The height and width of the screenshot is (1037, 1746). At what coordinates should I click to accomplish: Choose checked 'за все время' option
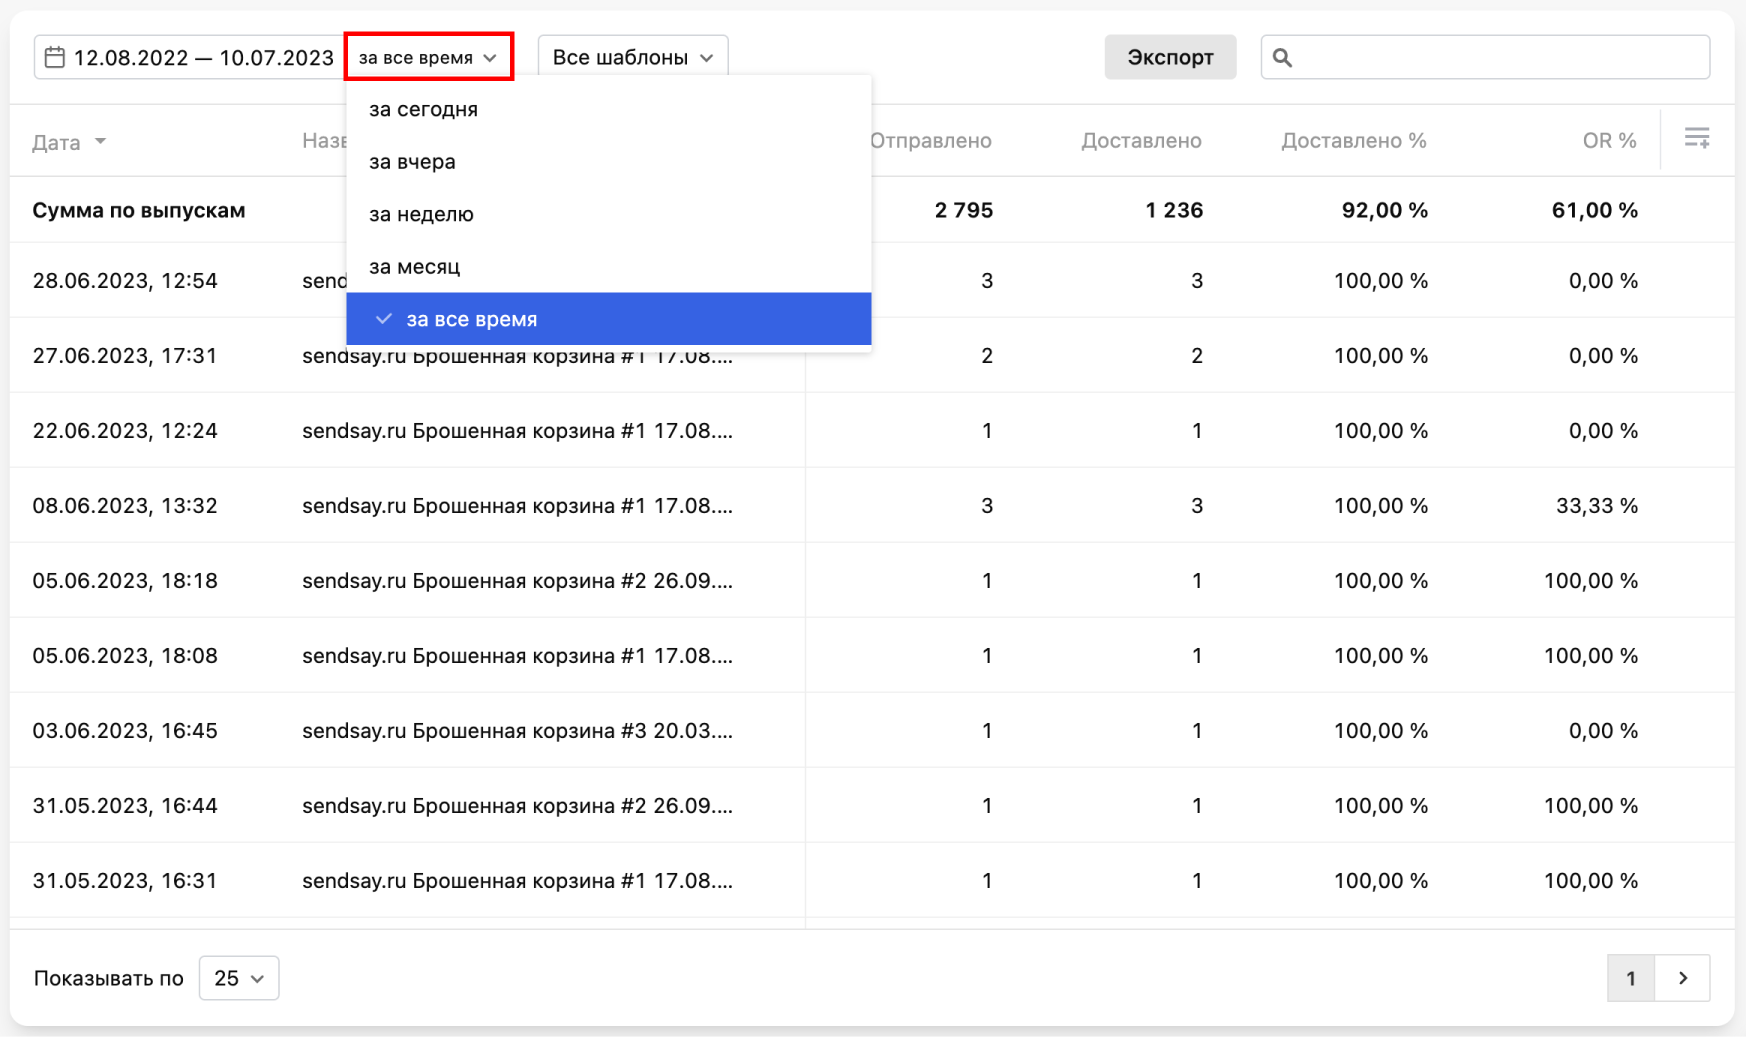pos(471,319)
